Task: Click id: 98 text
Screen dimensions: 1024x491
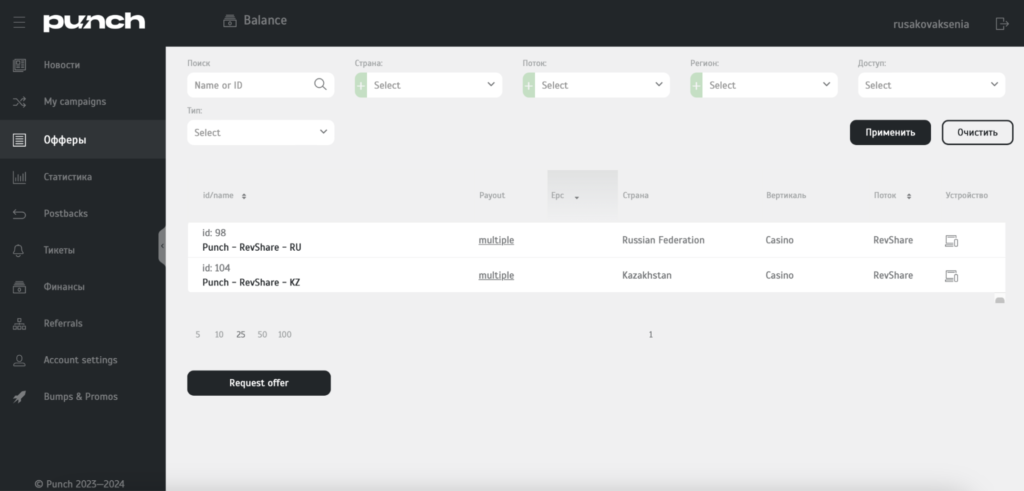Action: 214,232
